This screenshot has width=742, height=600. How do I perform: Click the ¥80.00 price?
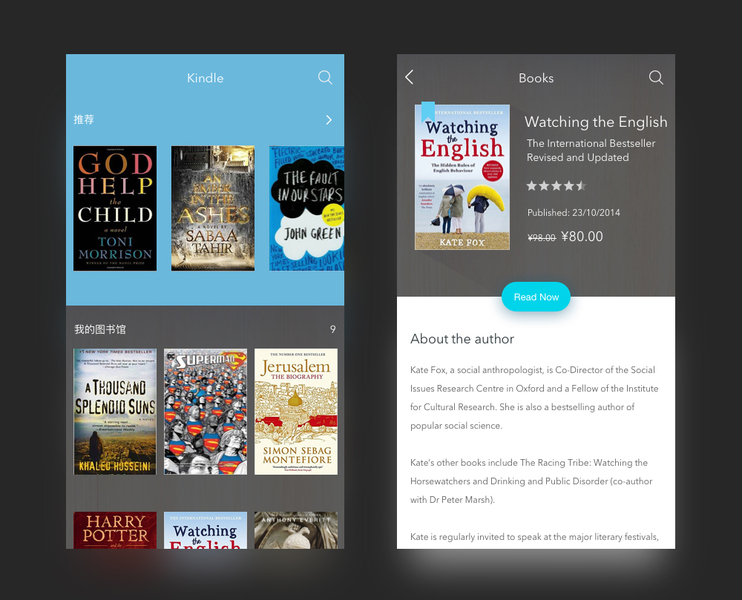point(582,237)
